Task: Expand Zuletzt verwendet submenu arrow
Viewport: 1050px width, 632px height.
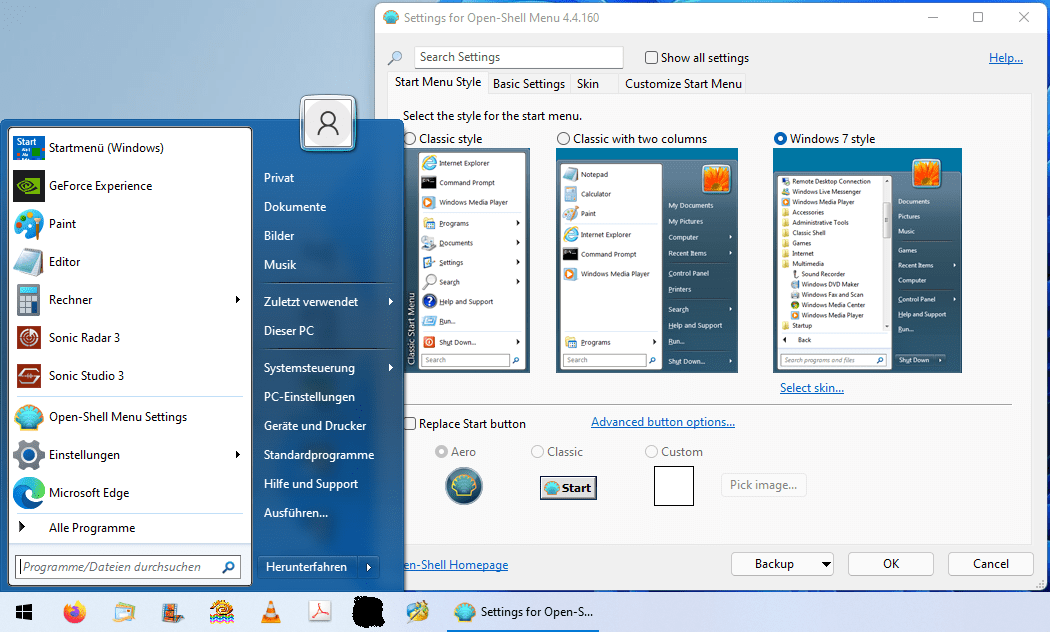Action: pos(390,302)
